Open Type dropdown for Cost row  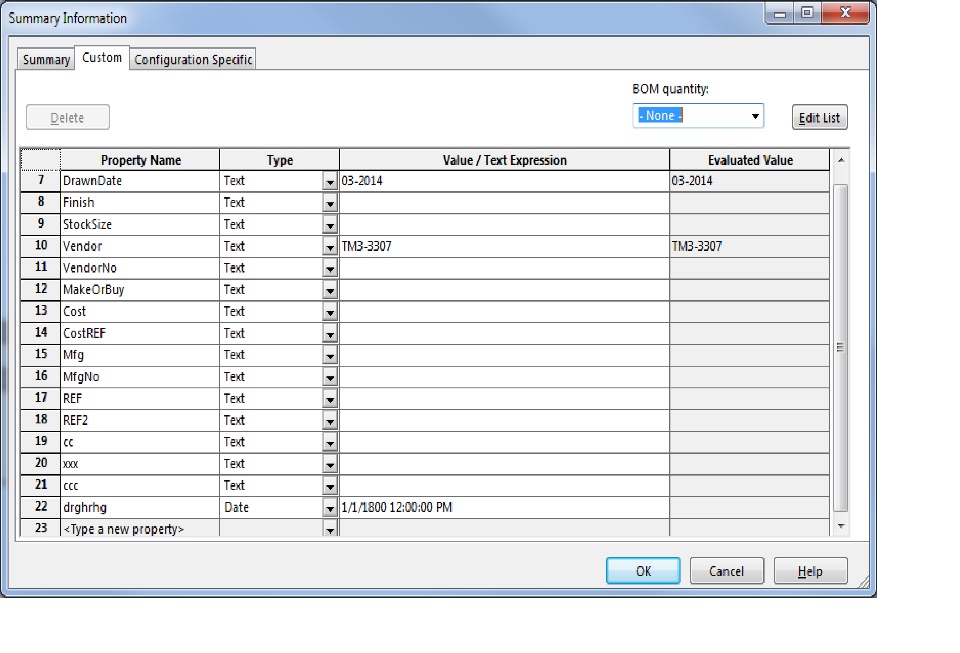pyautogui.click(x=330, y=313)
